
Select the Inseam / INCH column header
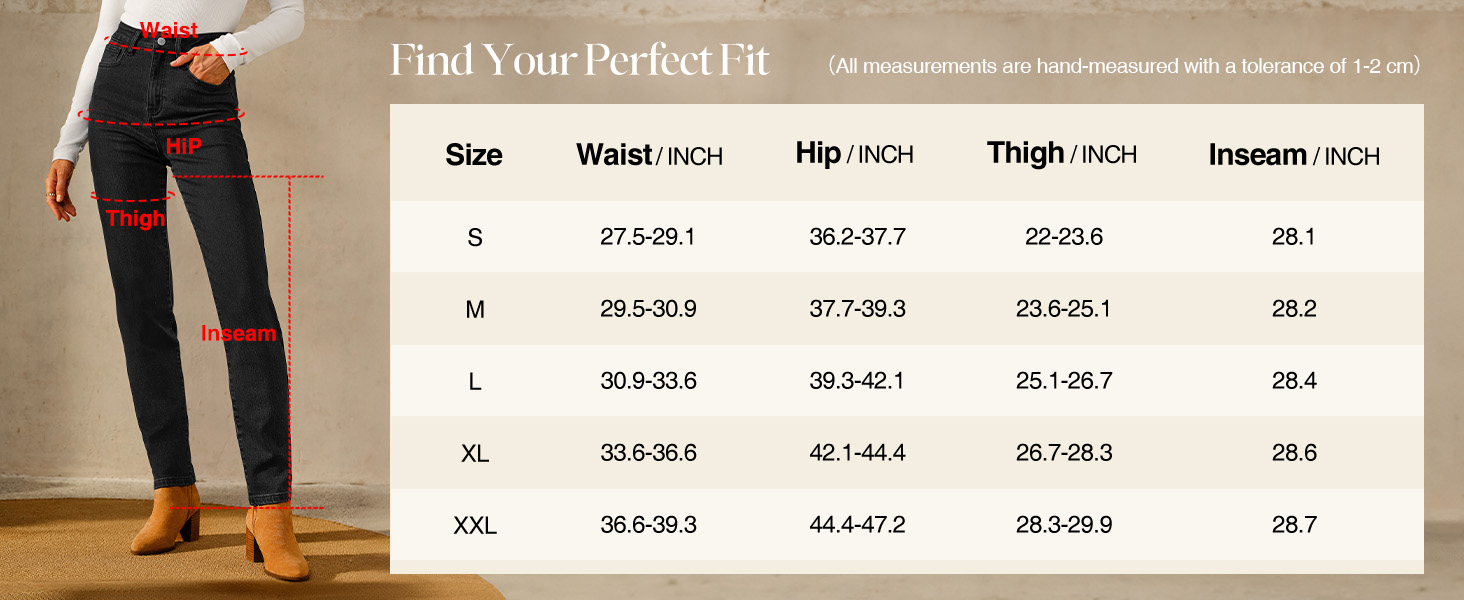pos(1293,155)
